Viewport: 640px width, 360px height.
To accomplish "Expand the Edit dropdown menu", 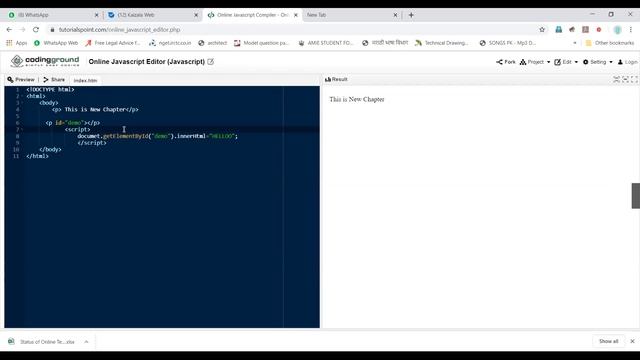I will (x=566, y=62).
